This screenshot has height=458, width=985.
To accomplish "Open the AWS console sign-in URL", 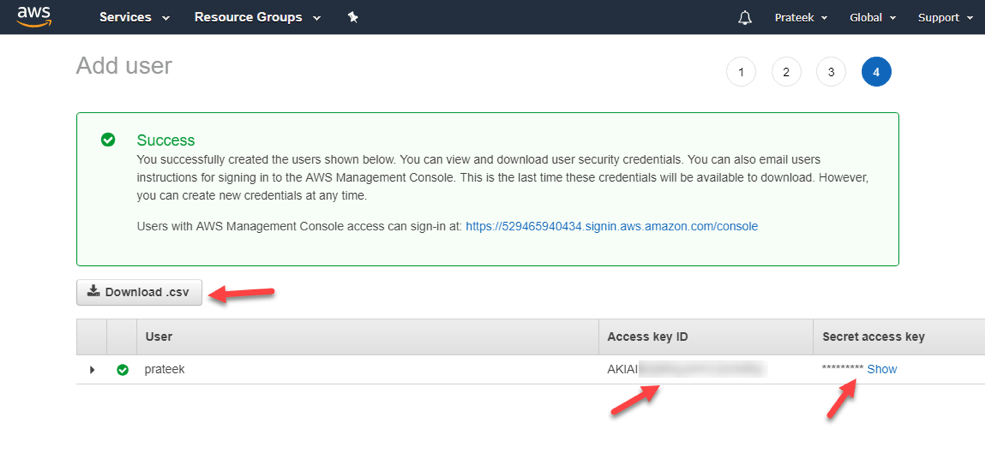I will coord(612,226).
